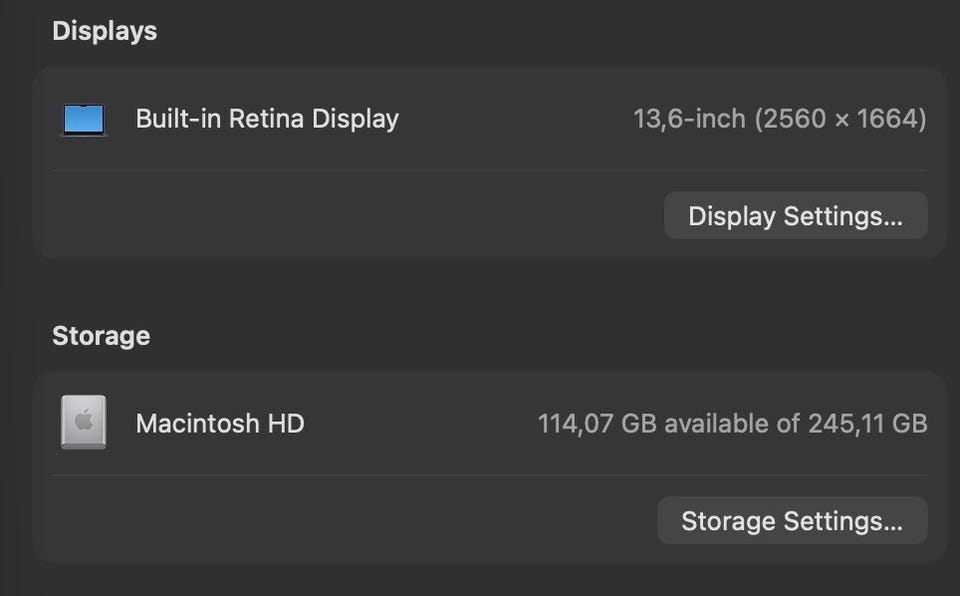The height and width of the screenshot is (596, 960).
Task: Click the 13,6-inch display size text
Action: pyautogui.click(x=689, y=119)
